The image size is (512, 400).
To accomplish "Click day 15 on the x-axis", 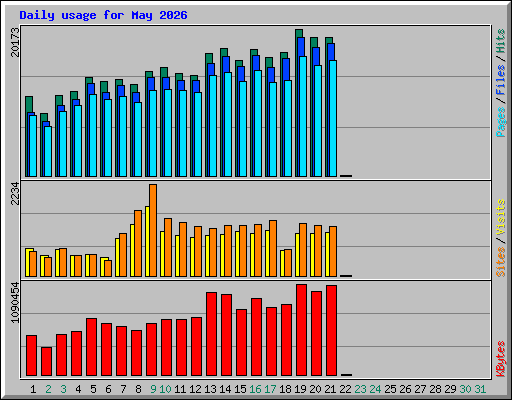I will (x=240, y=389).
